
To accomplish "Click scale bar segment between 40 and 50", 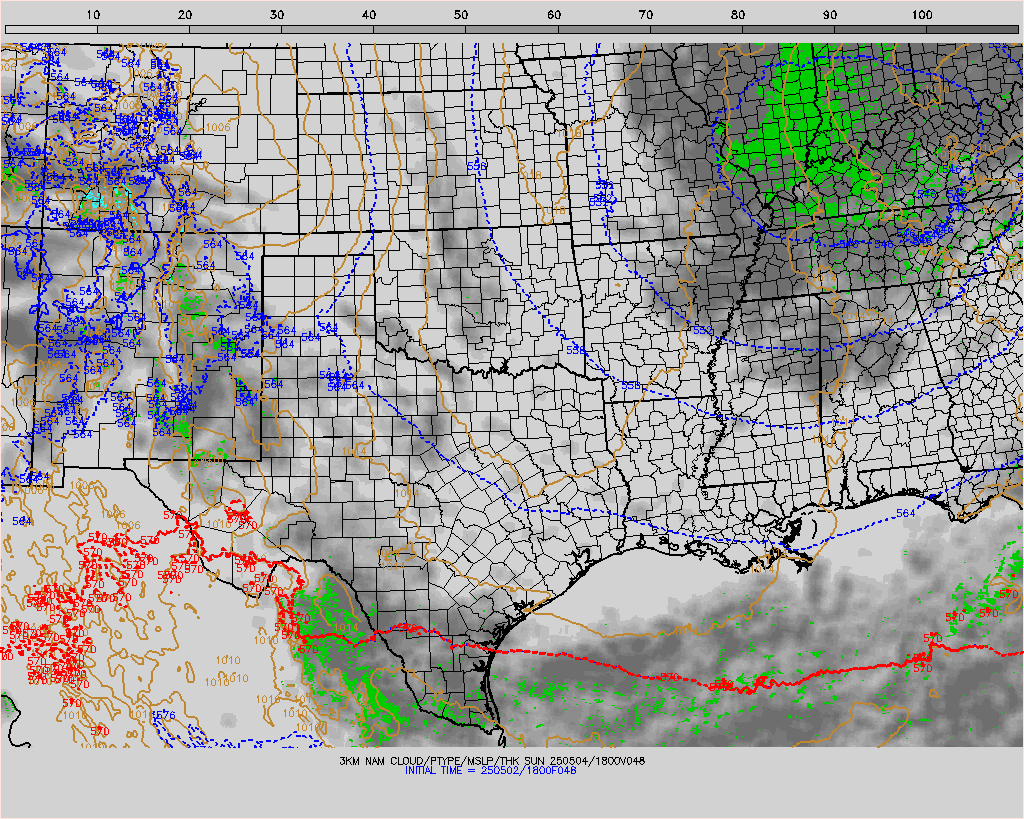I will pyautogui.click(x=419, y=29).
